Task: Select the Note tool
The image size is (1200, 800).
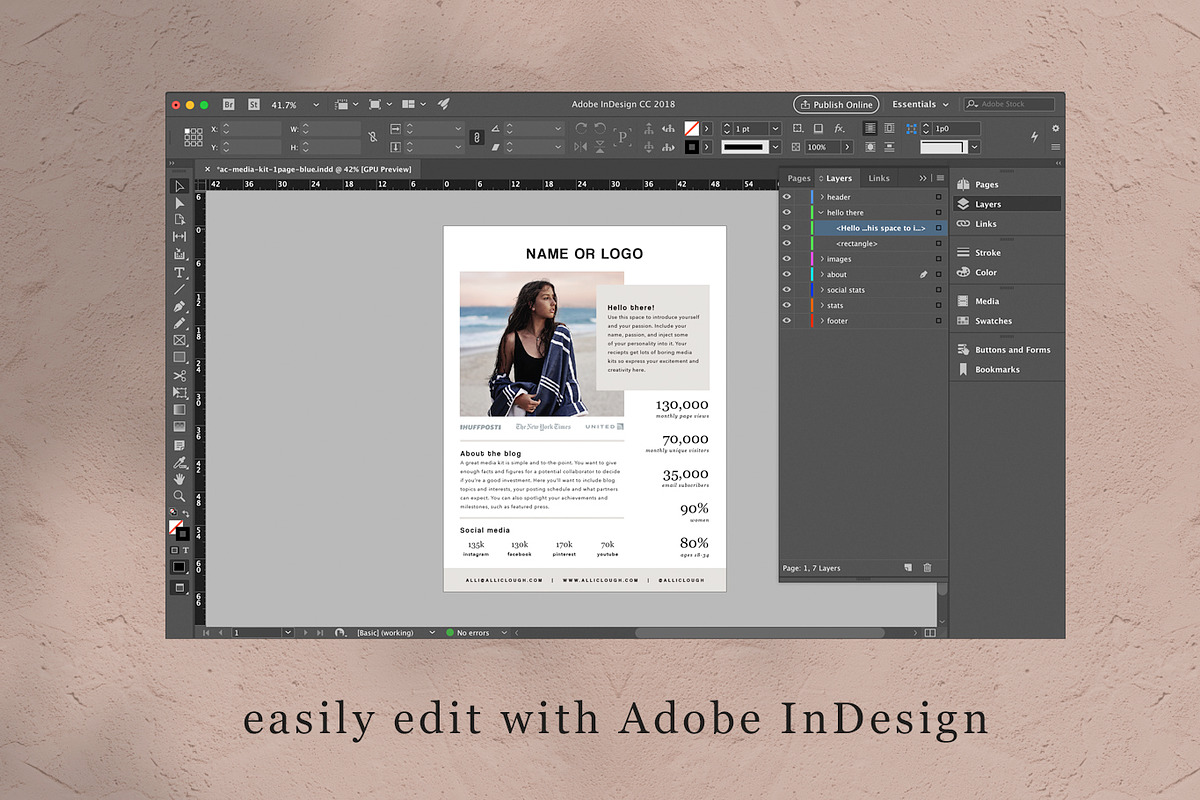Action: coord(180,445)
